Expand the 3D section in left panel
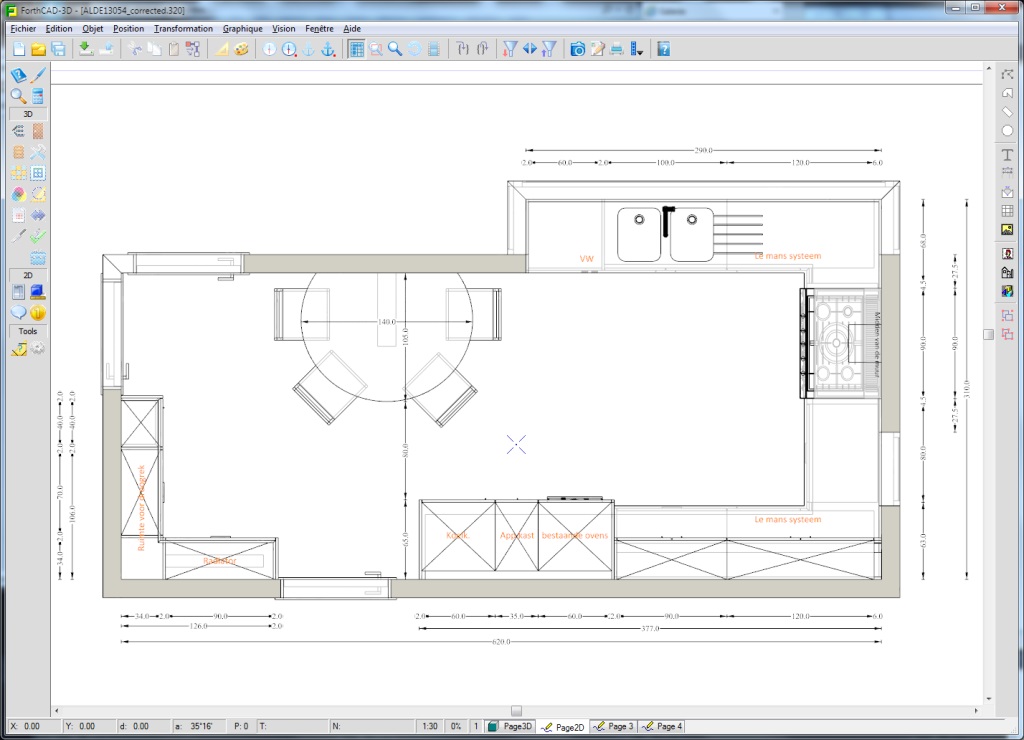1024x740 pixels. click(28, 114)
